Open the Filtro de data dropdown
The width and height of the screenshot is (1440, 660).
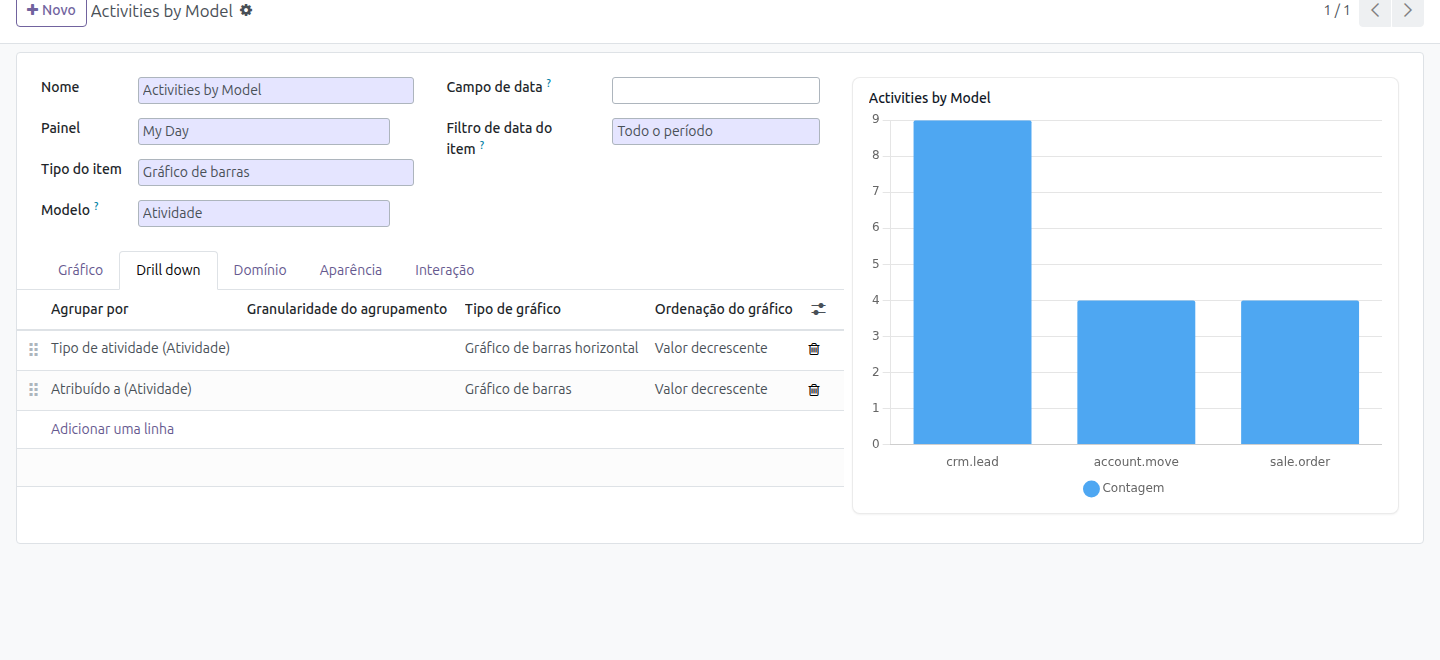pyautogui.click(x=716, y=131)
